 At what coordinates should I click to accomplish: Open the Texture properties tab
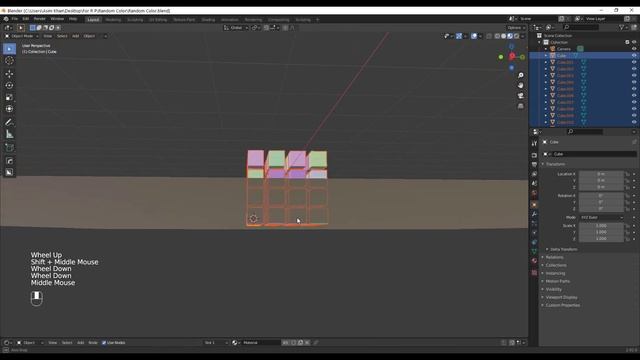coord(534,273)
